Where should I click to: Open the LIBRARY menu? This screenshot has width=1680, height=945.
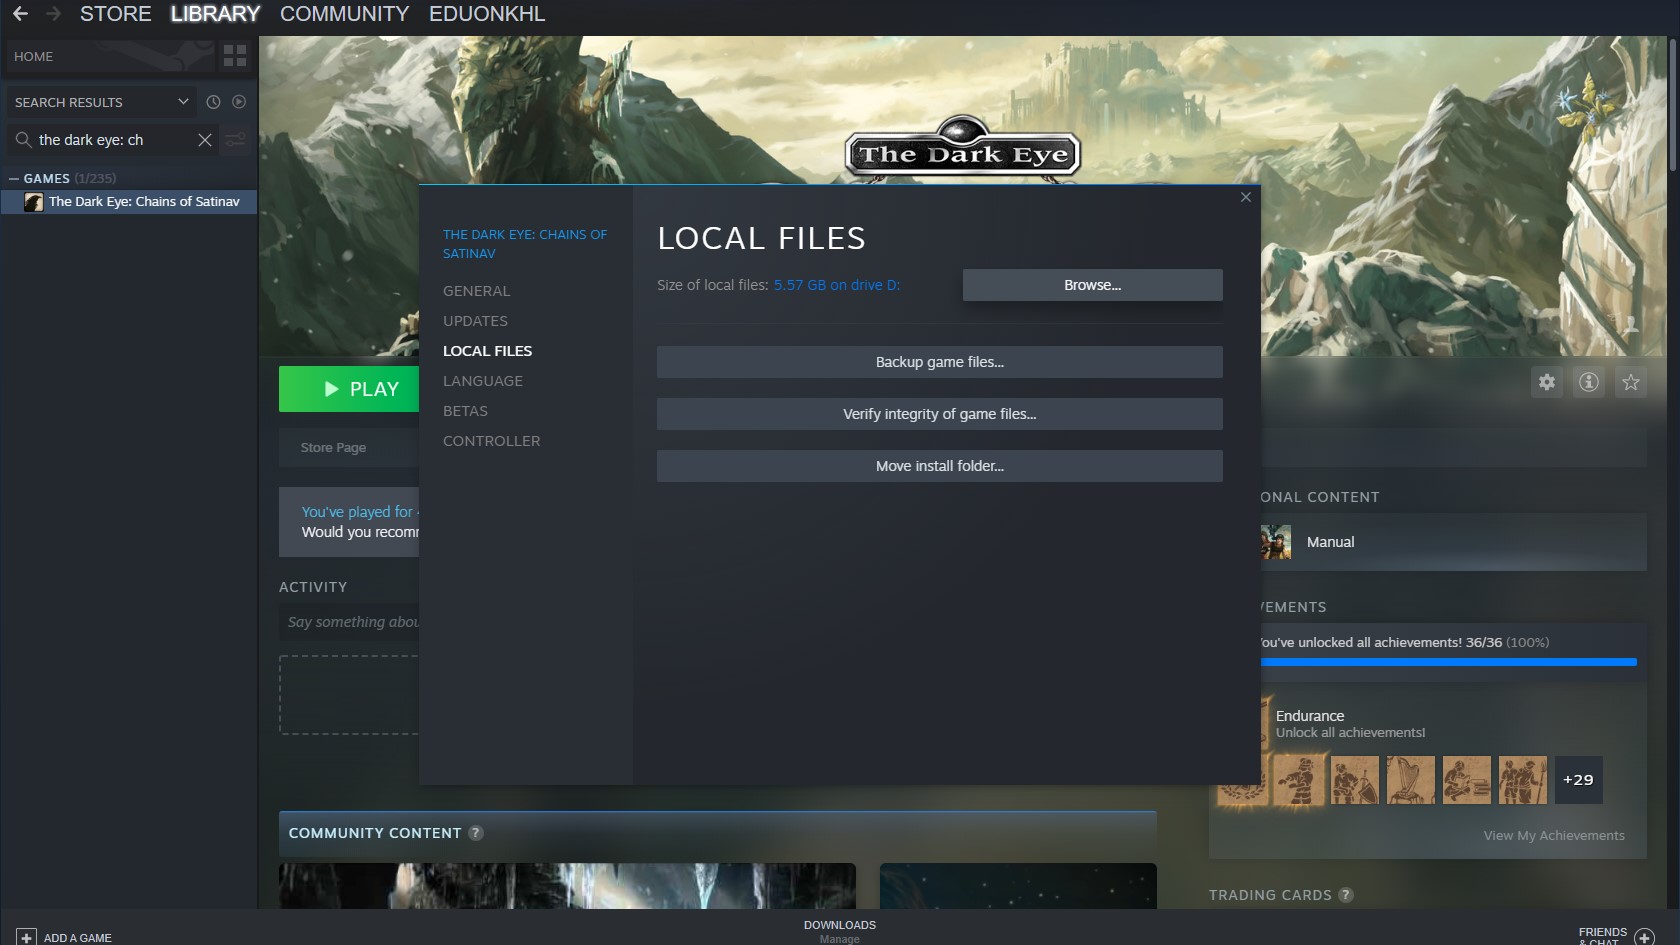click(215, 14)
